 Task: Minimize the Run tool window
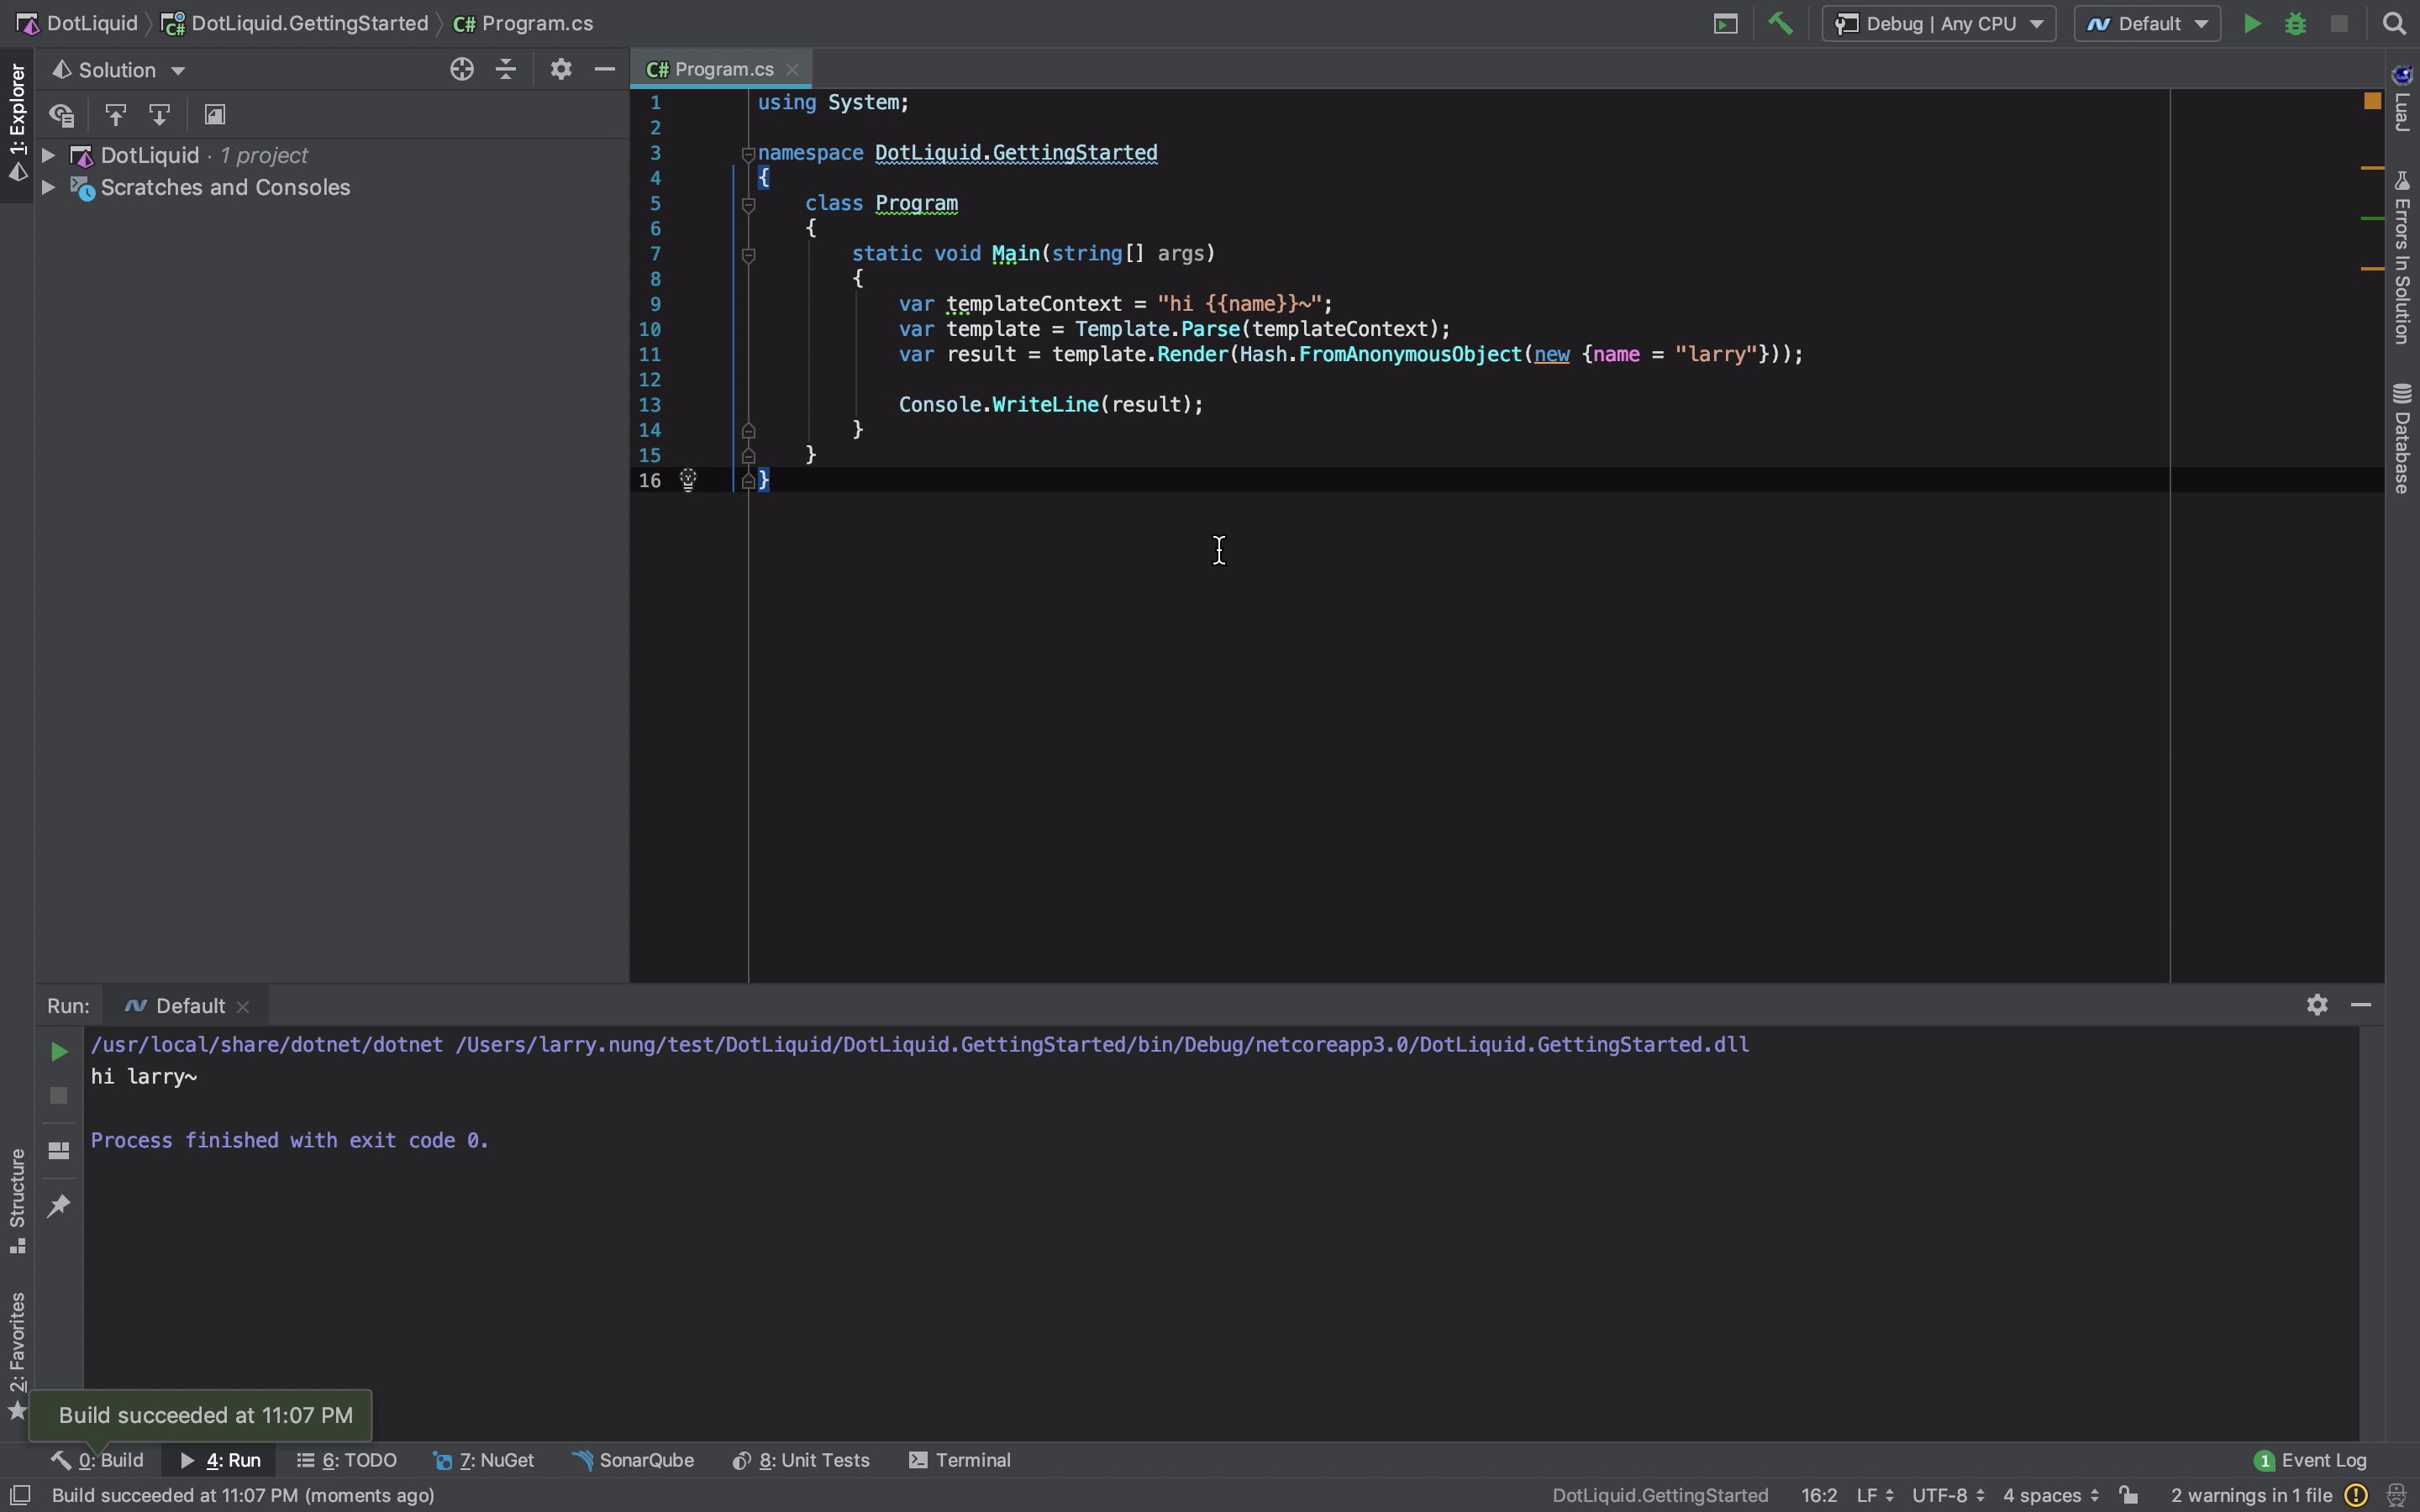coord(2361,1005)
